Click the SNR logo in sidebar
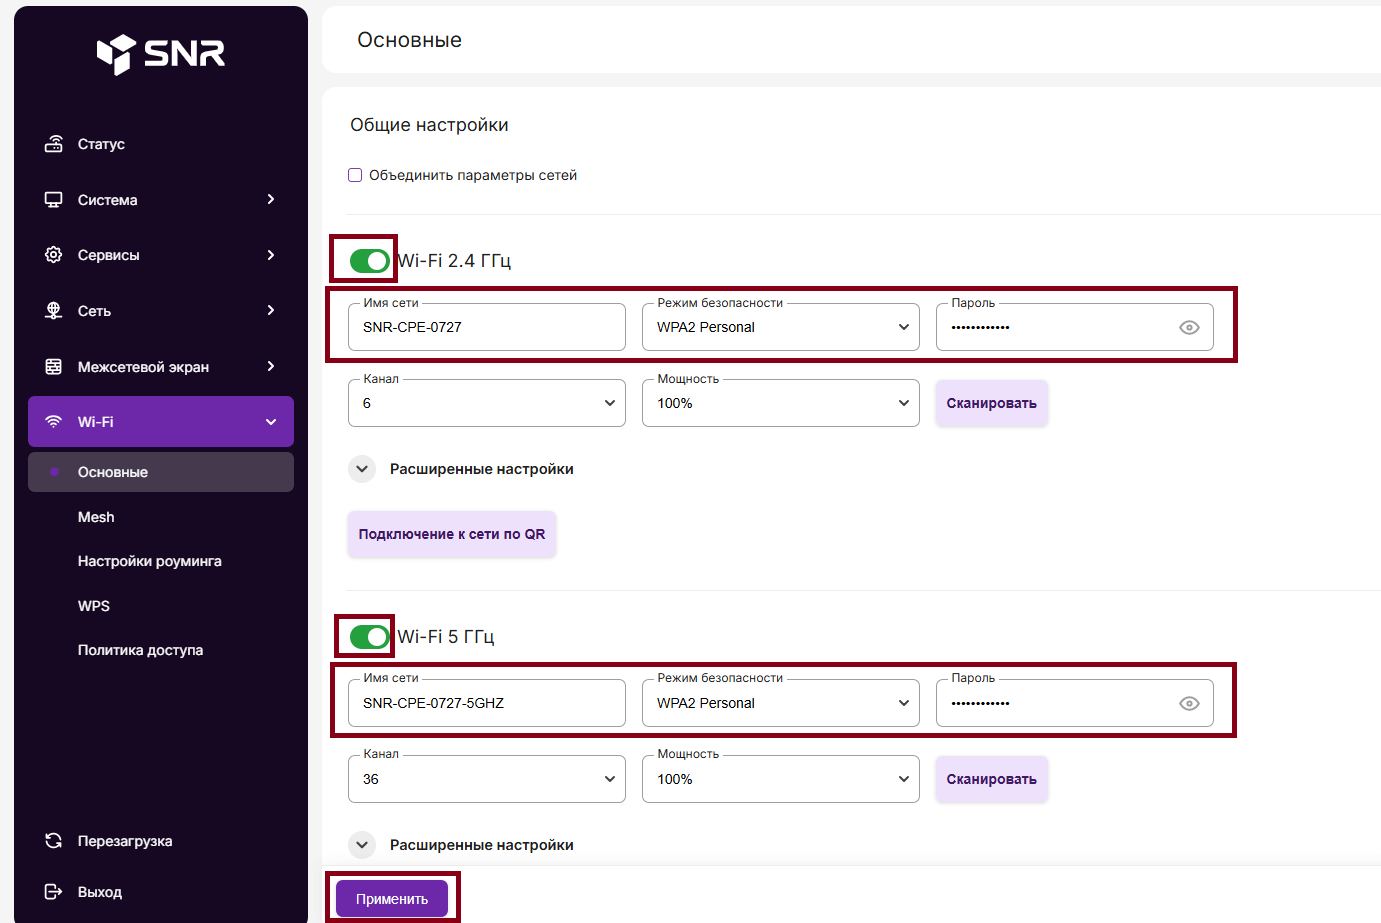The image size is (1381, 923). [x=160, y=54]
